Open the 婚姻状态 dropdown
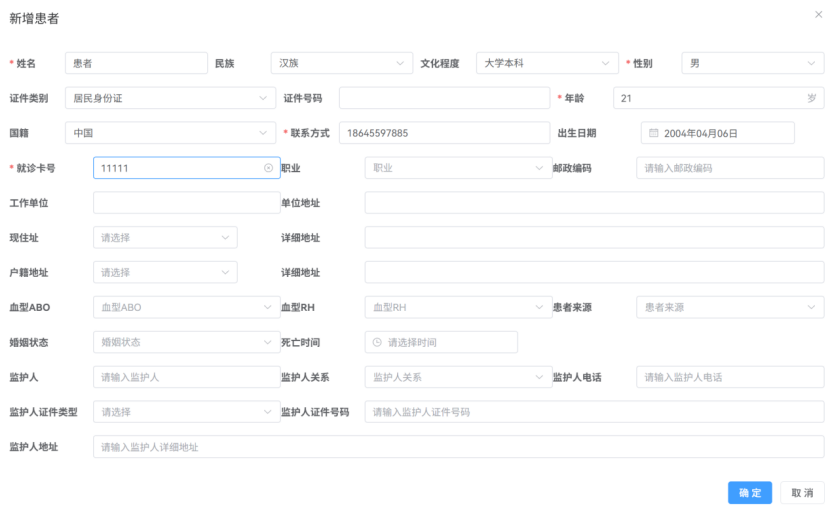The height and width of the screenshot is (512, 830). coord(183,342)
